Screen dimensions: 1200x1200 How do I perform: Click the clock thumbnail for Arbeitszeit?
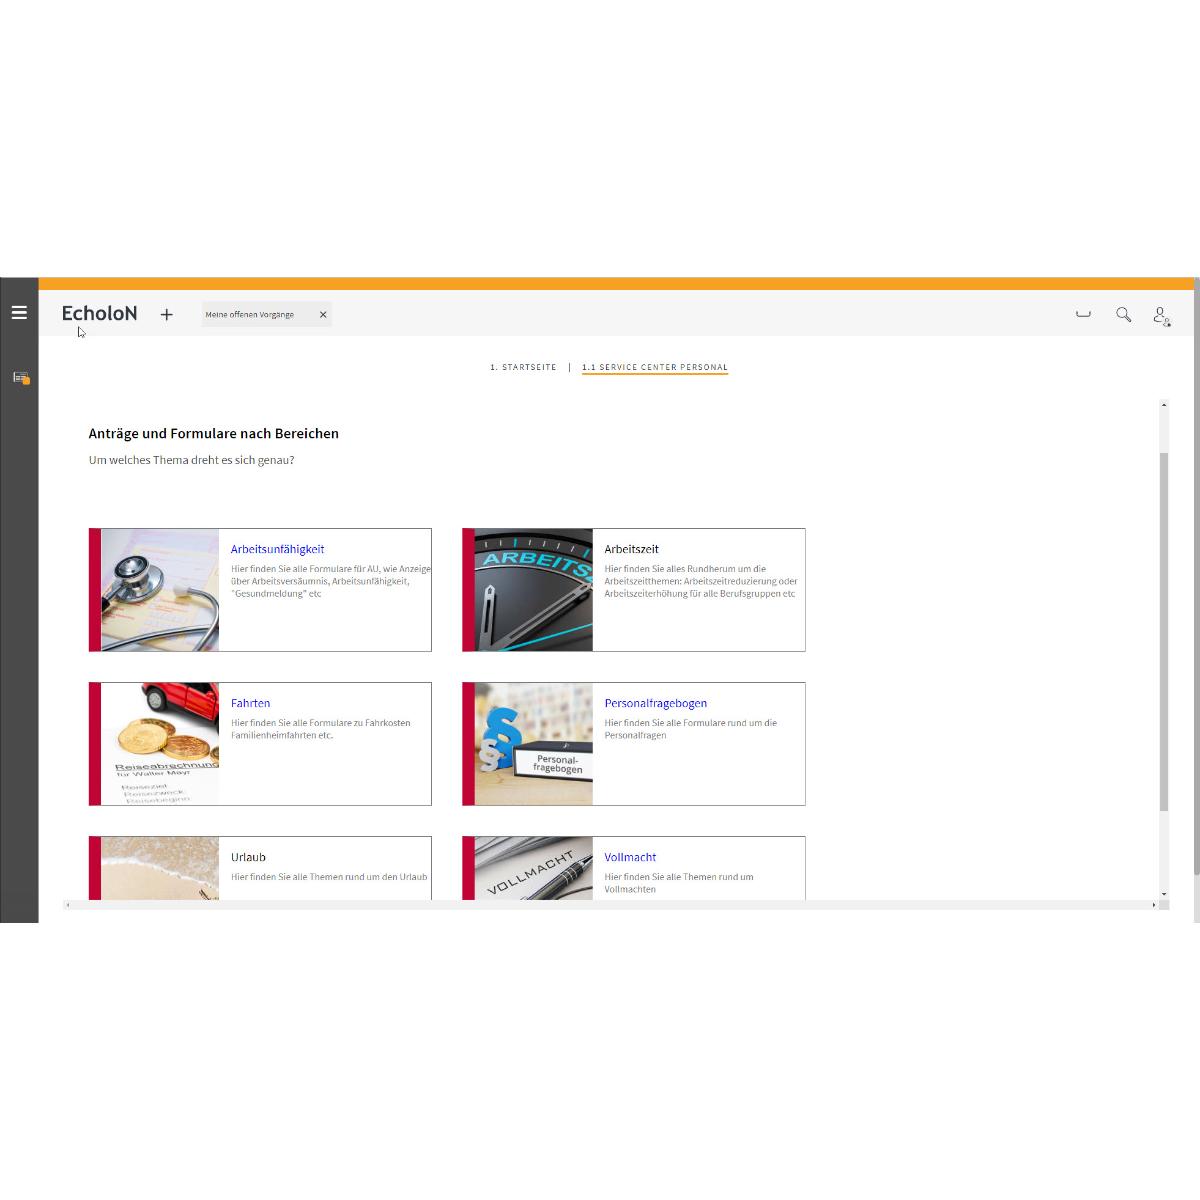click(x=533, y=590)
